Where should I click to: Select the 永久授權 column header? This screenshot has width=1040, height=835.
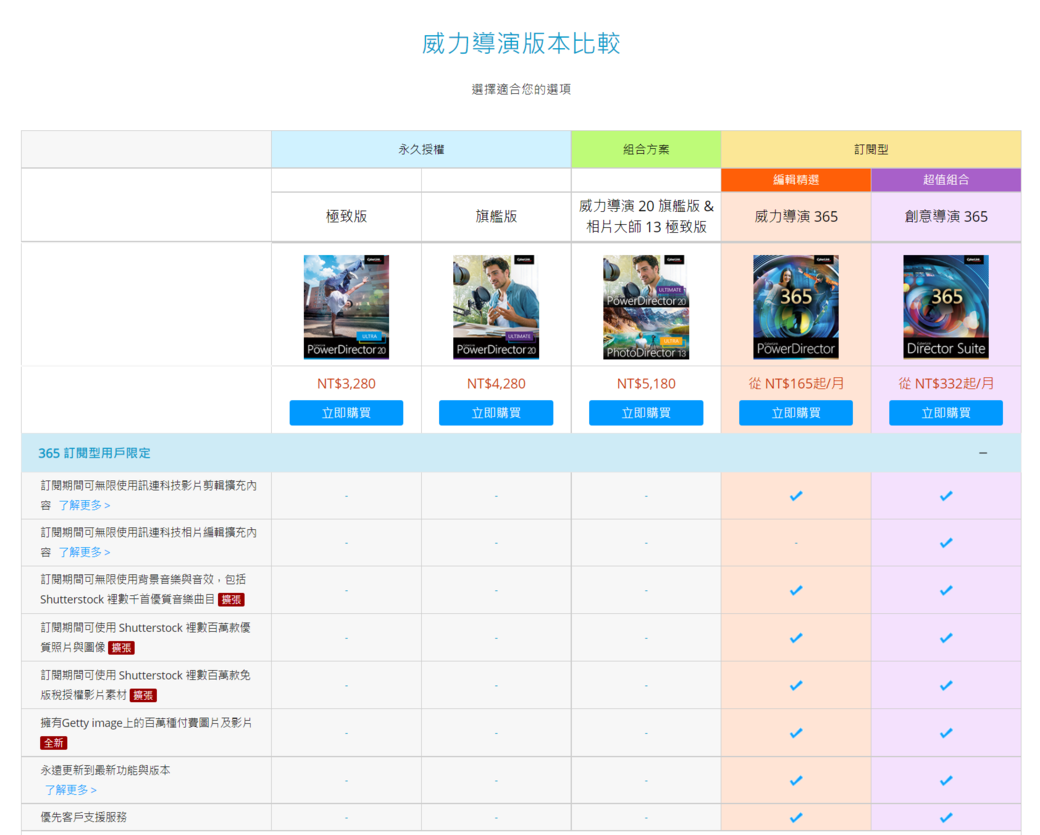(421, 149)
